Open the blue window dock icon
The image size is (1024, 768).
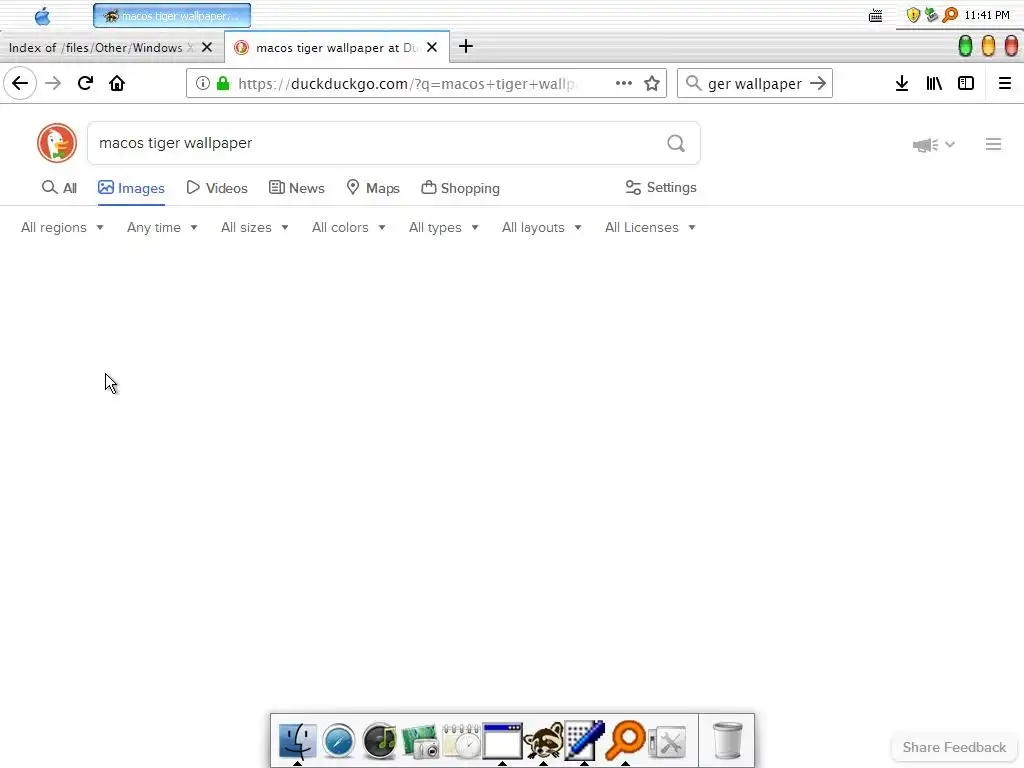[x=502, y=741]
